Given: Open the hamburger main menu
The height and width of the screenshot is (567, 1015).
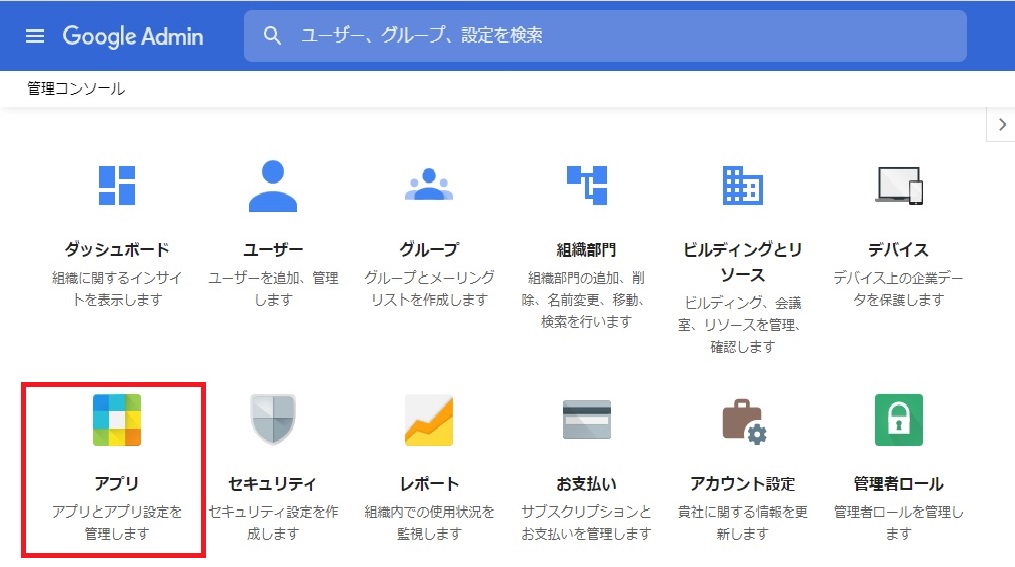Looking at the screenshot, I should [x=35, y=36].
